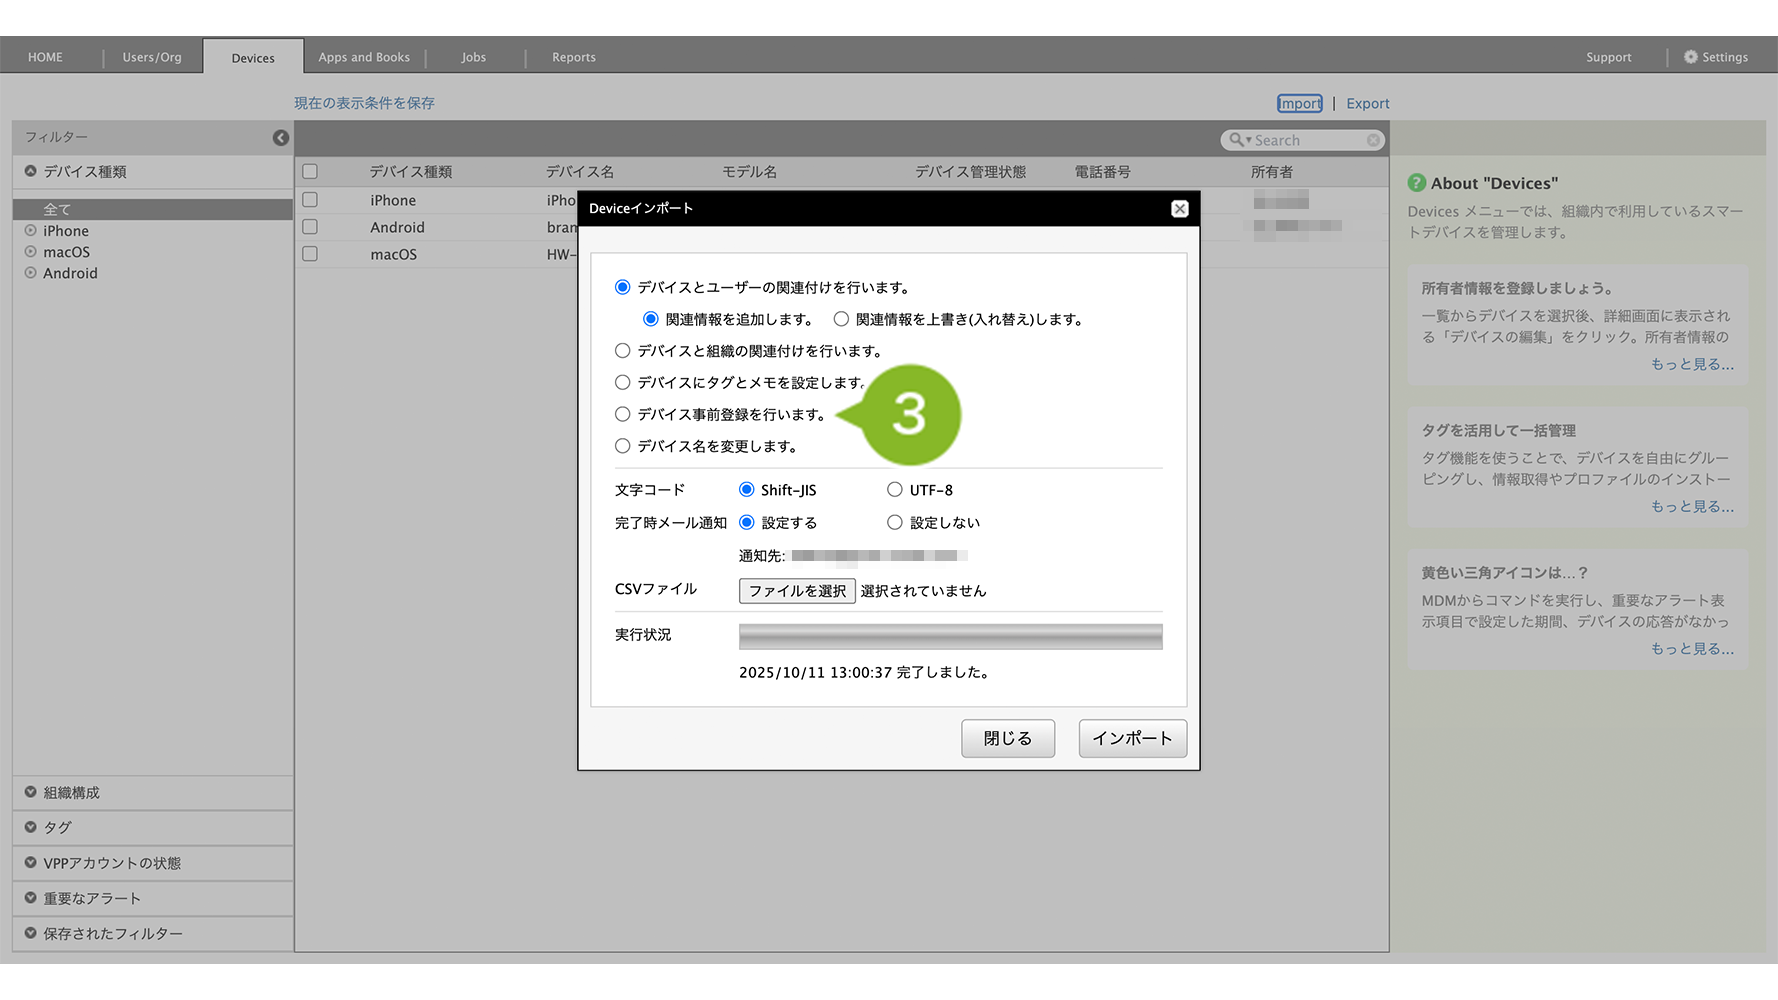Click the Settings gear icon

click(1691, 57)
